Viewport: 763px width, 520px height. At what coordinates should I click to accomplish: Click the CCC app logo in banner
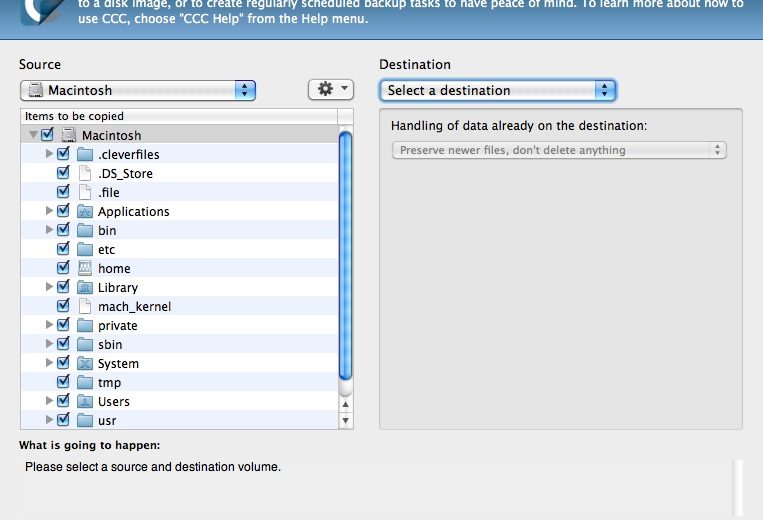(43, 11)
